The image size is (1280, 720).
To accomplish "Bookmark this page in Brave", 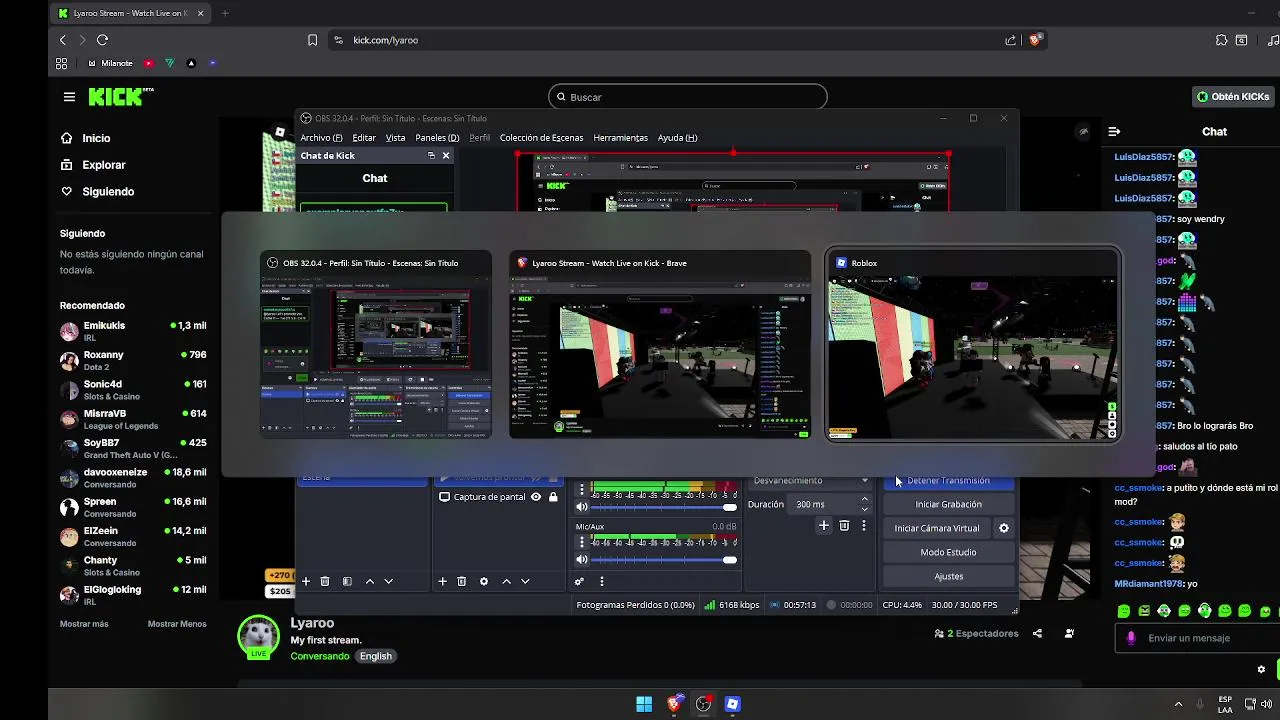I will point(312,40).
